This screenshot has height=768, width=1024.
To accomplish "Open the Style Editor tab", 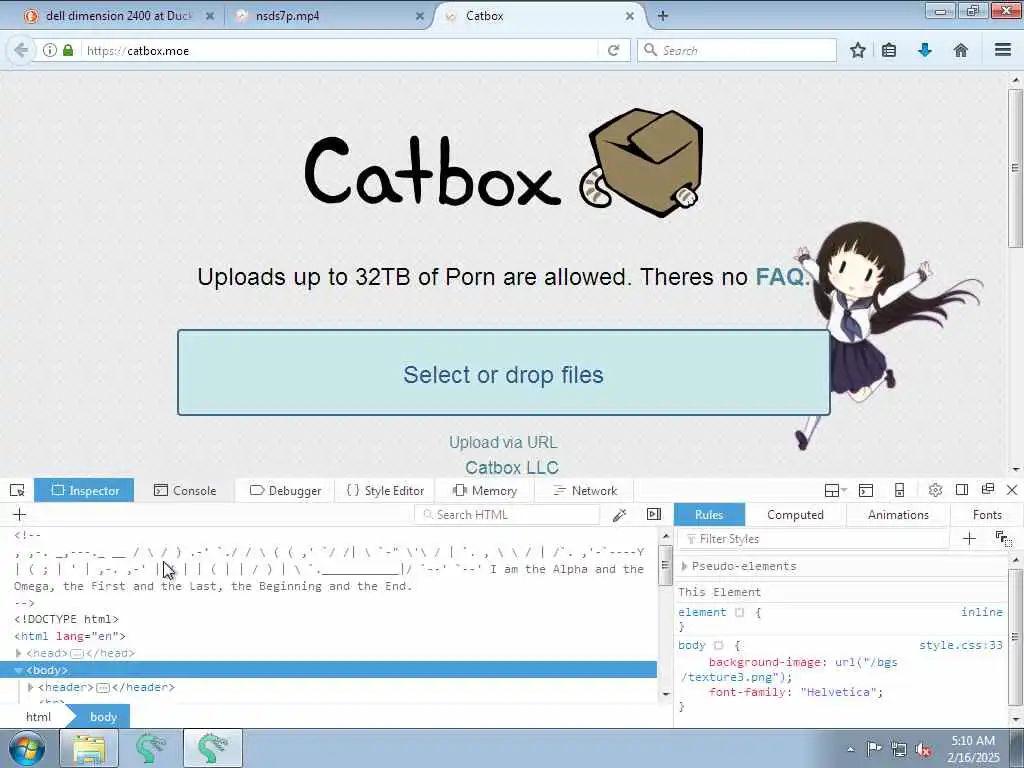I will click(385, 490).
